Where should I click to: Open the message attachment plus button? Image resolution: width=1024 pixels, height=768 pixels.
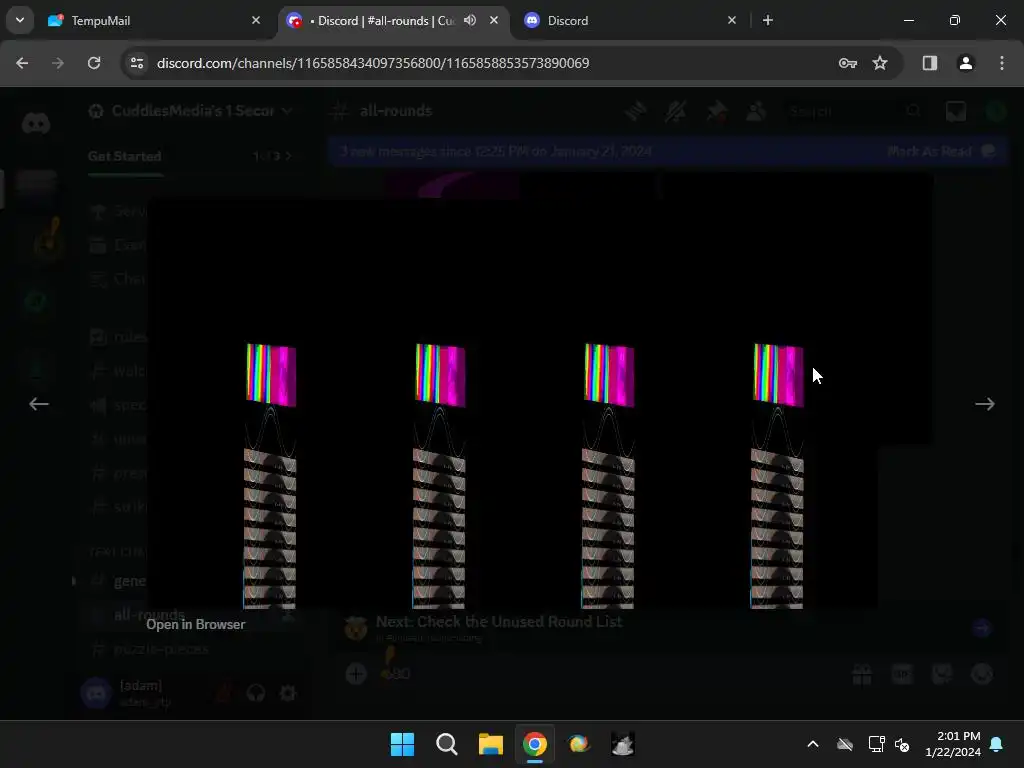[356, 673]
